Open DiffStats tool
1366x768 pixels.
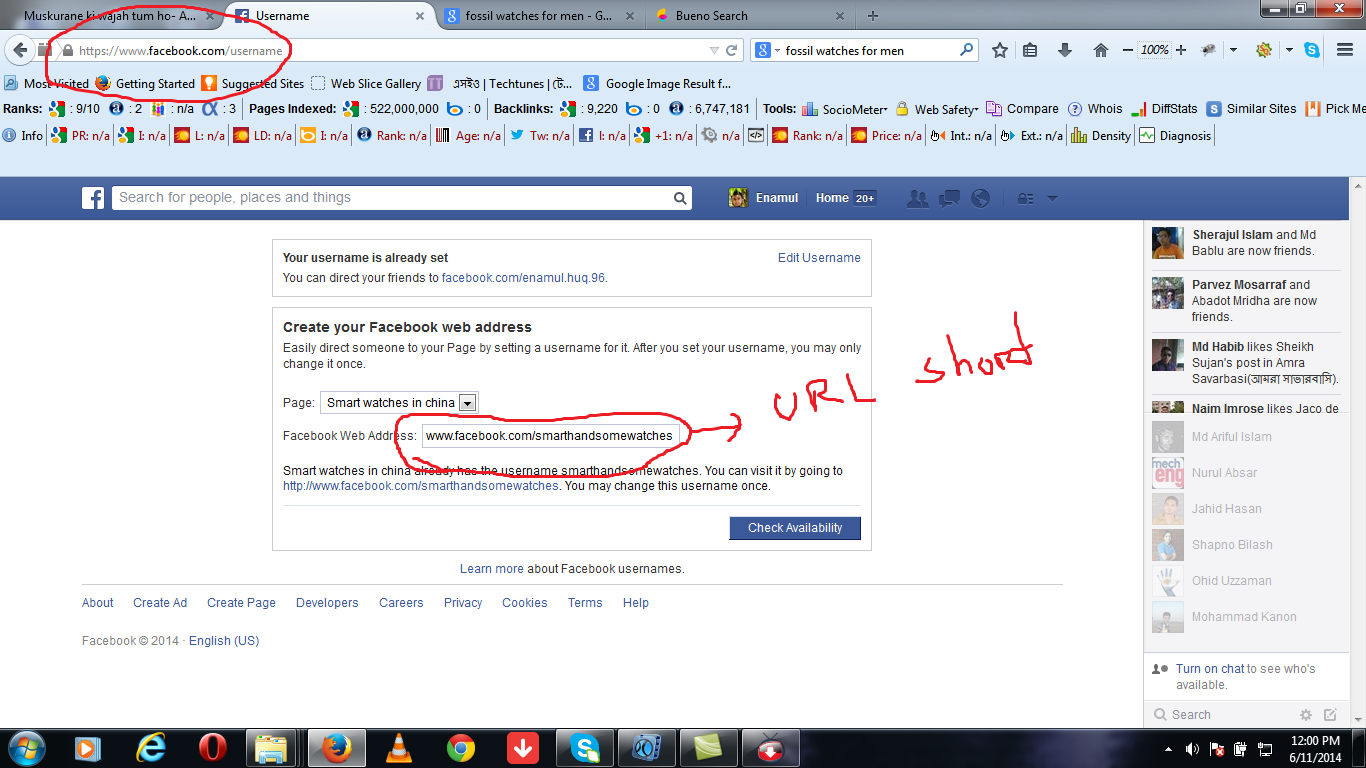(x=1164, y=109)
